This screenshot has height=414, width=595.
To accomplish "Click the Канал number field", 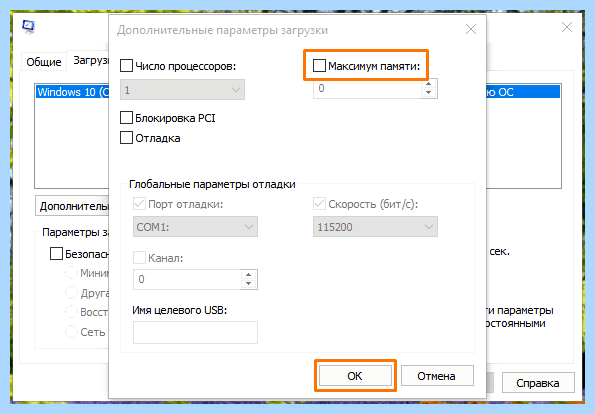I will click(187, 280).
